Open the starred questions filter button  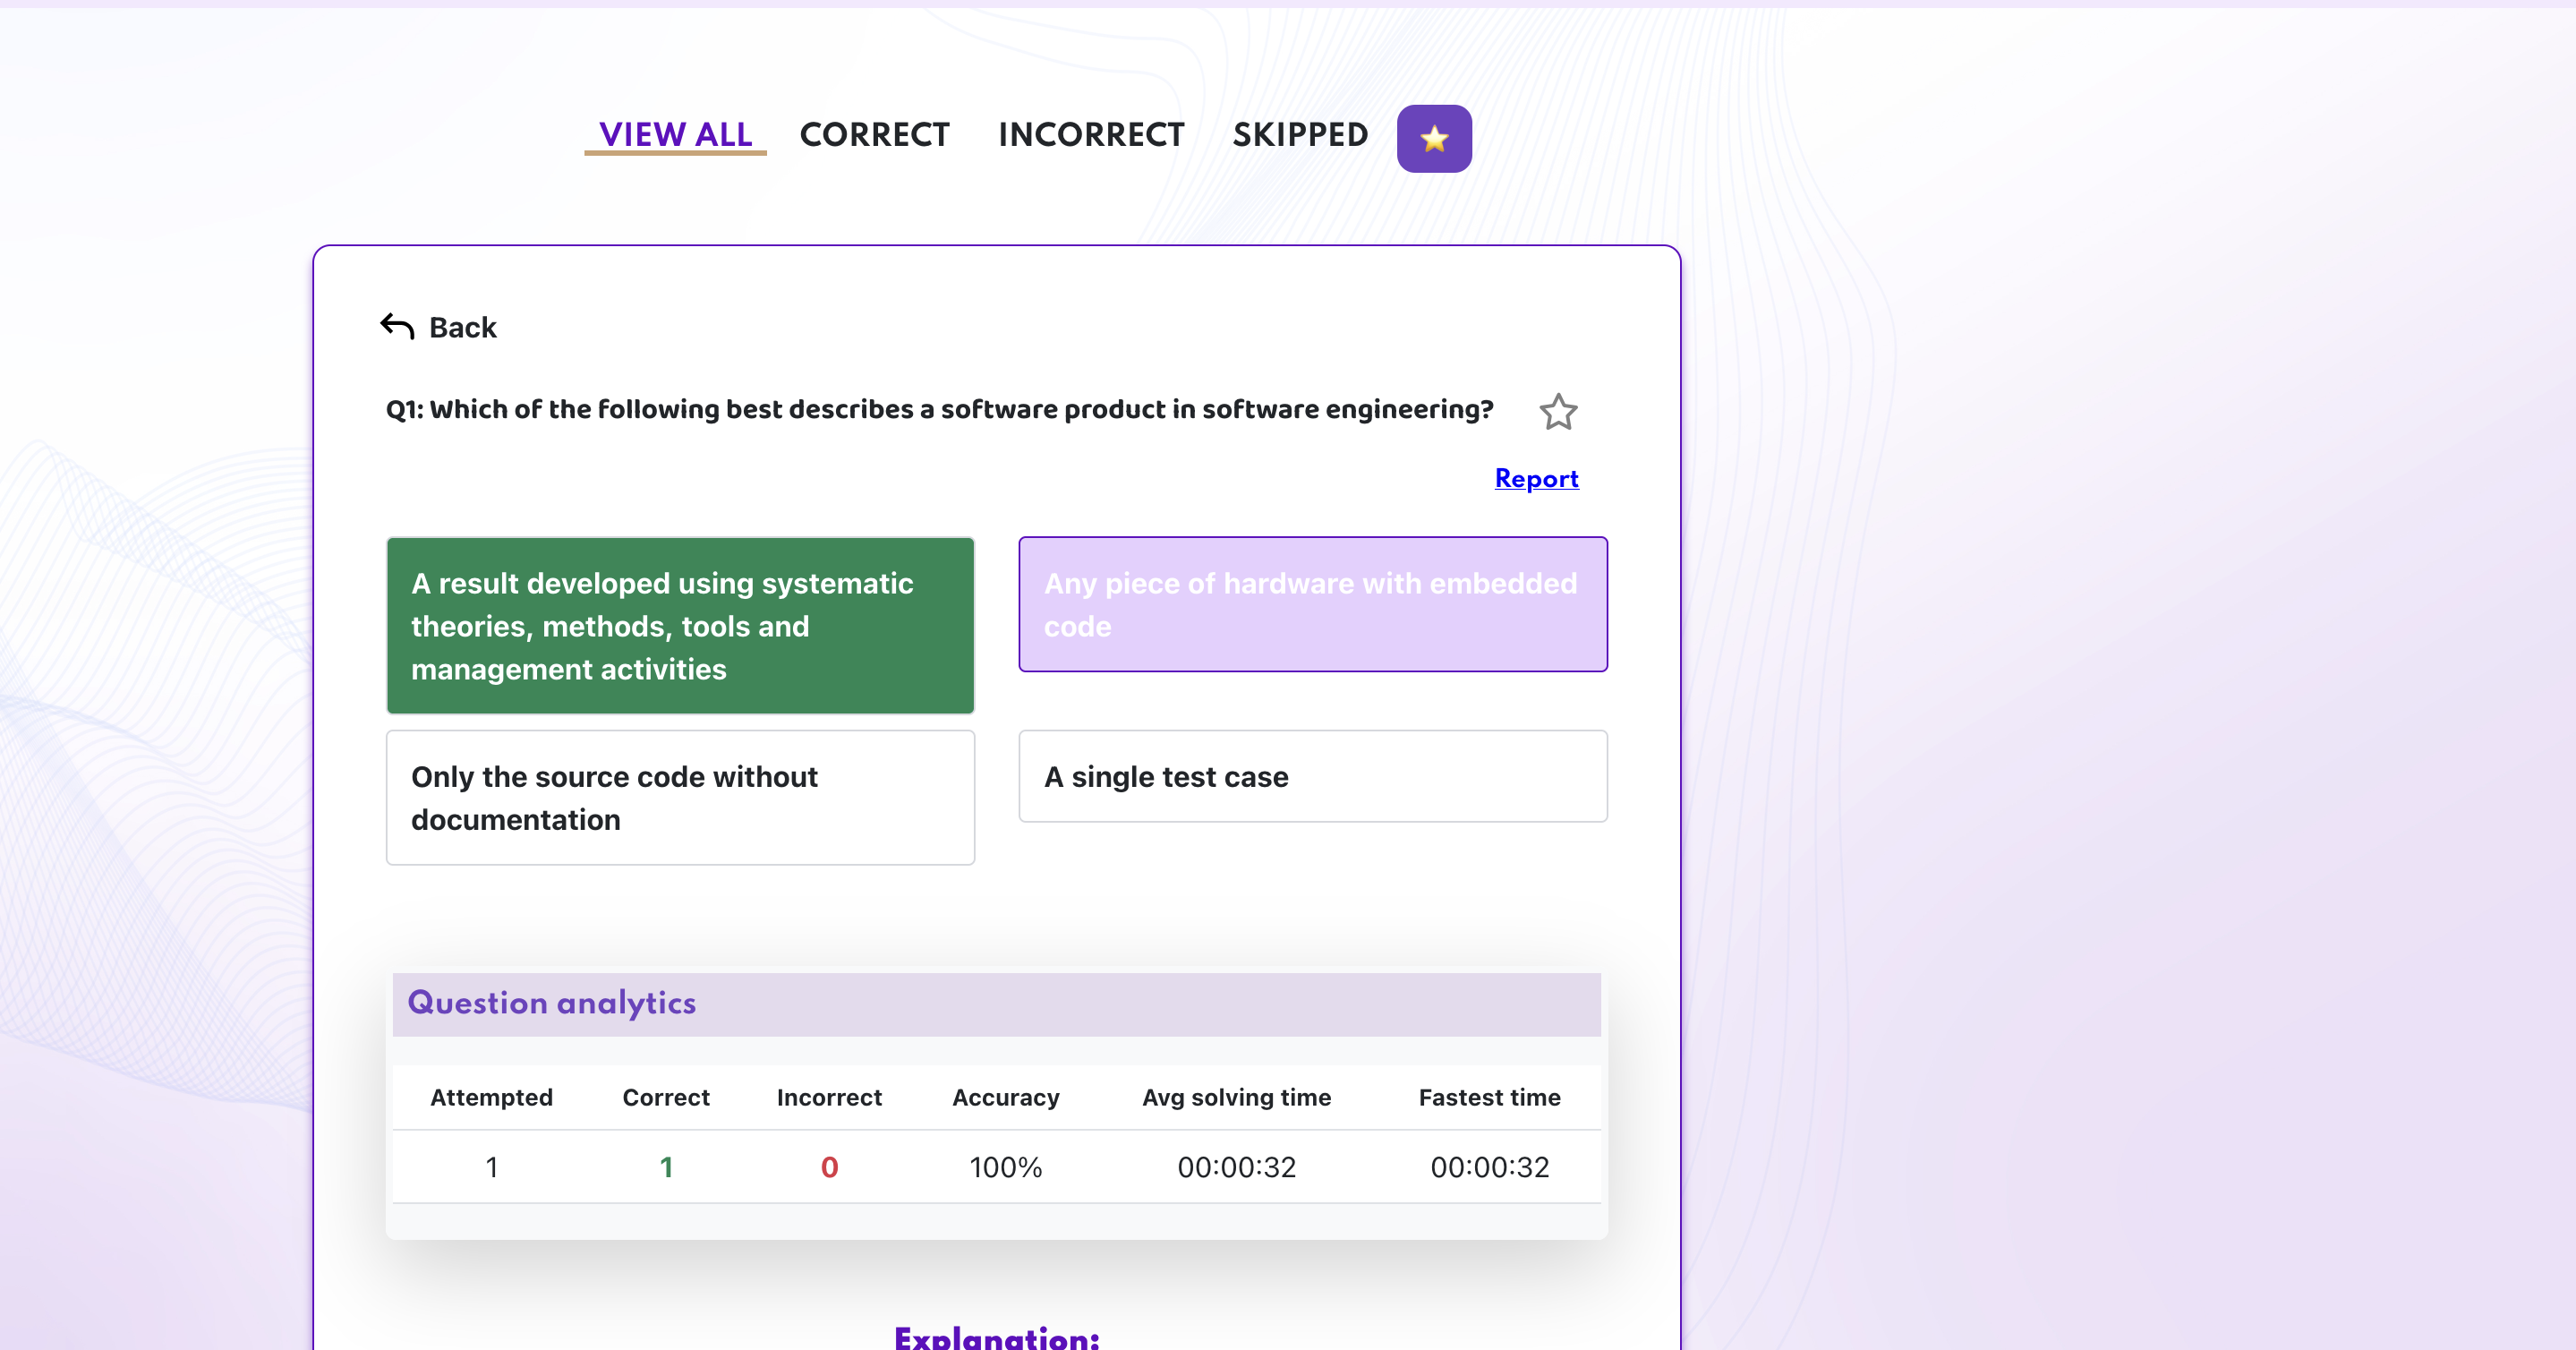tap(1433, 138)
